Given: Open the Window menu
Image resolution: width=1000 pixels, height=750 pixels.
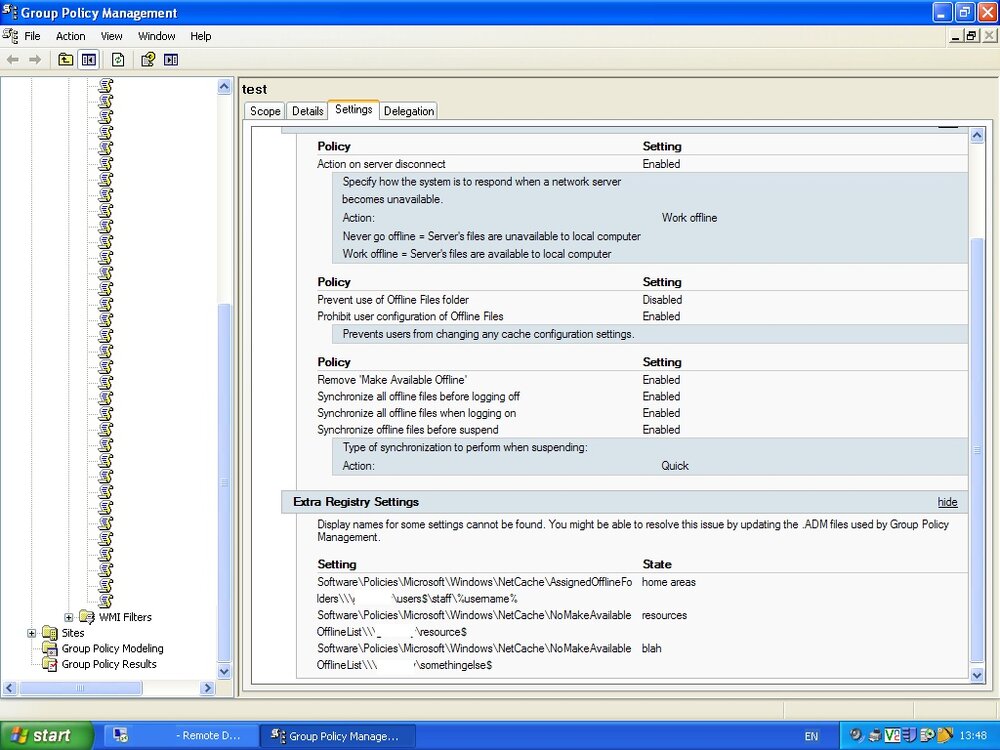Looking at the screenshot, I should (x=157, y=36).
